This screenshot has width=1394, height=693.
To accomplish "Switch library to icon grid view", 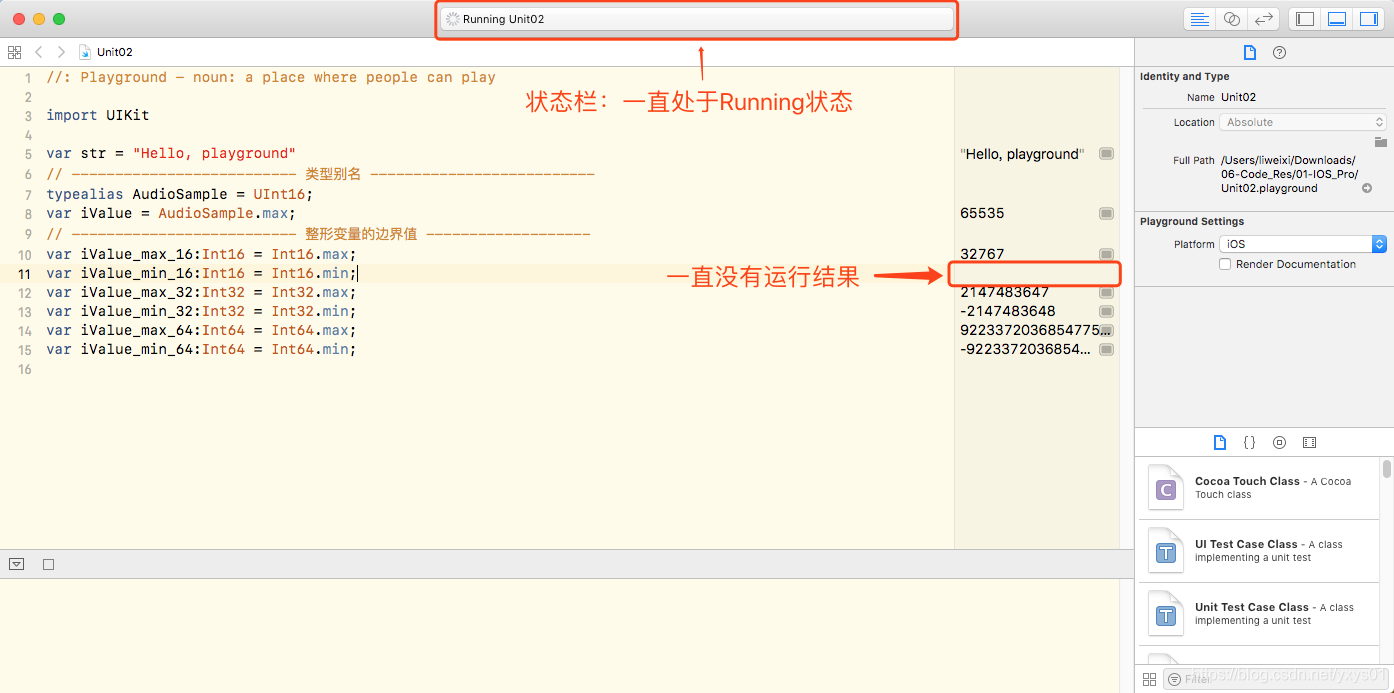I will (1149, 679).
